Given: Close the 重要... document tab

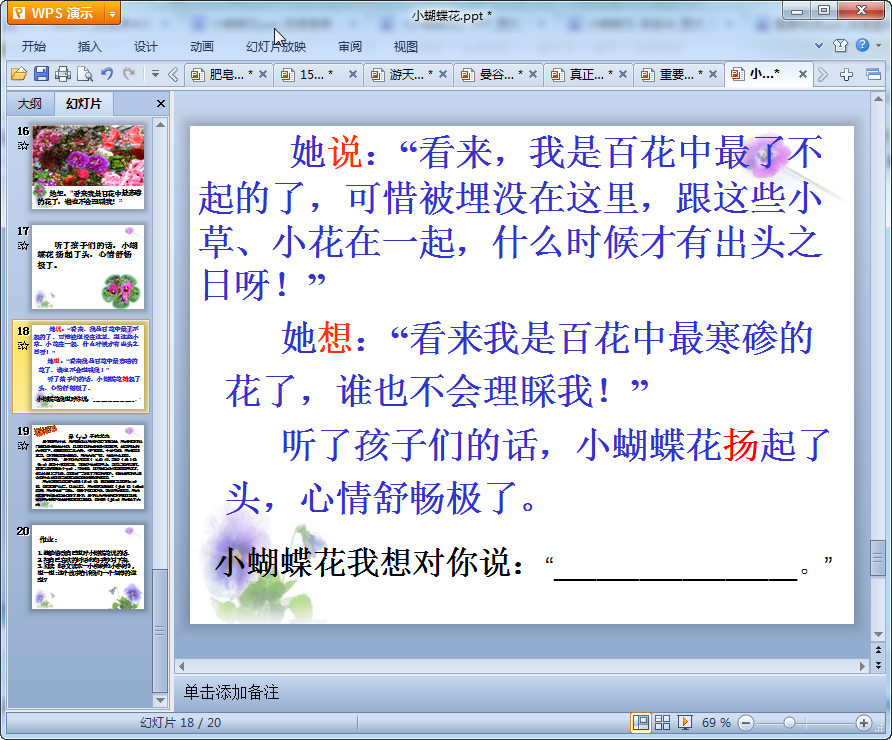Looking at the screenshot, I should pyautogui.click(x=712, y=74).
